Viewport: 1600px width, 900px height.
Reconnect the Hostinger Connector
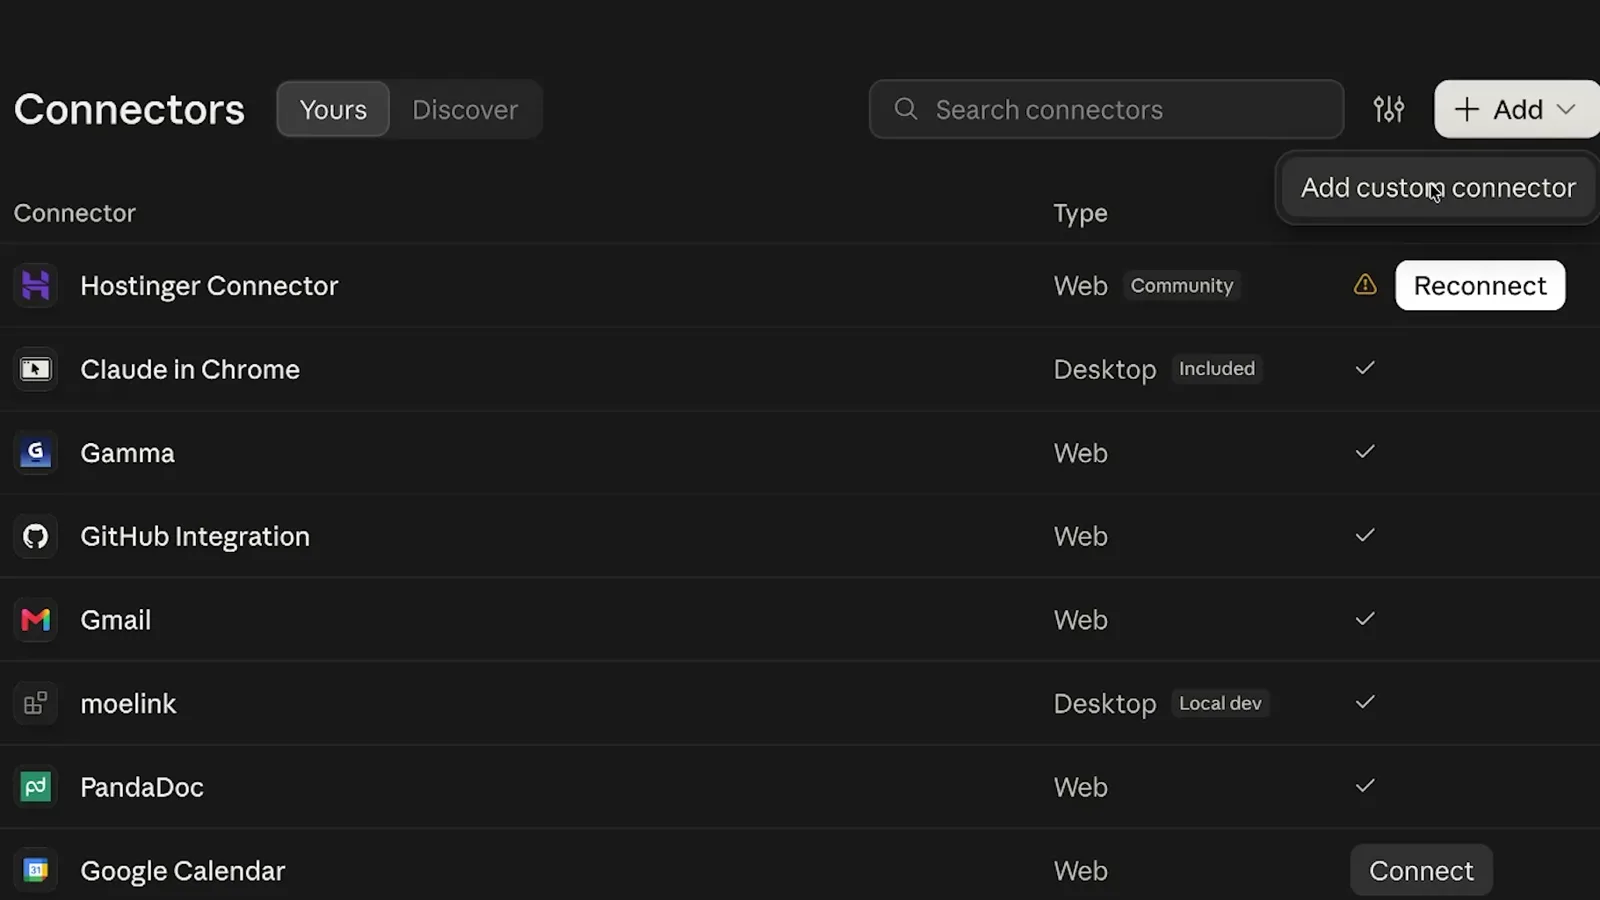[x=1480, y=286]
